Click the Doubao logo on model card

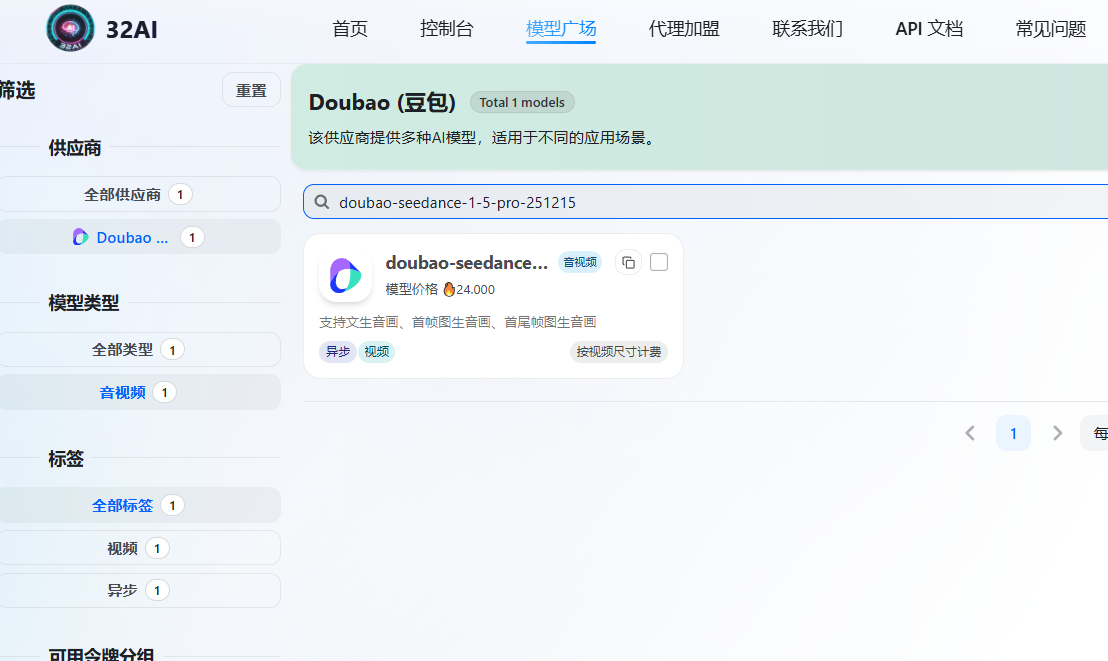pyautogui.click(x=346, y=276)
